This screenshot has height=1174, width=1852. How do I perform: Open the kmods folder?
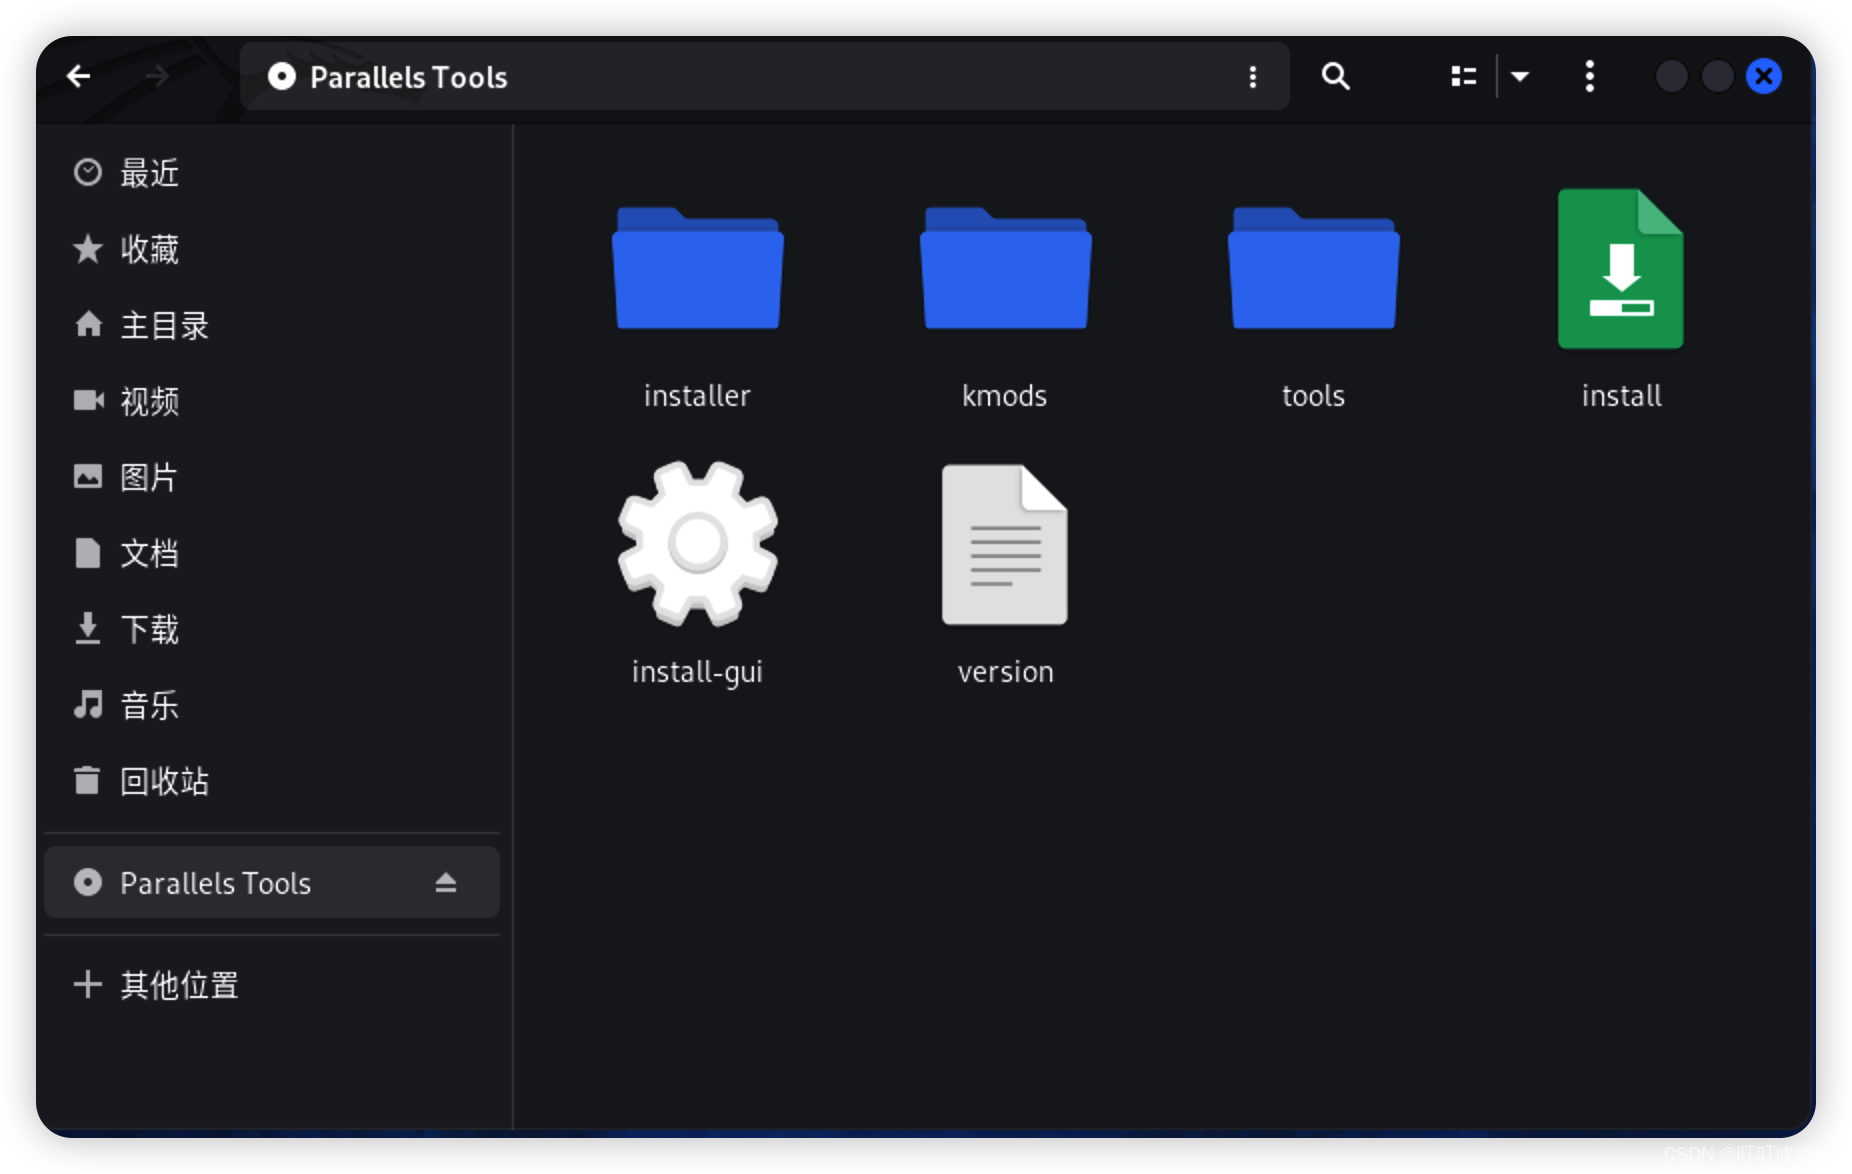coord(1005,268)
